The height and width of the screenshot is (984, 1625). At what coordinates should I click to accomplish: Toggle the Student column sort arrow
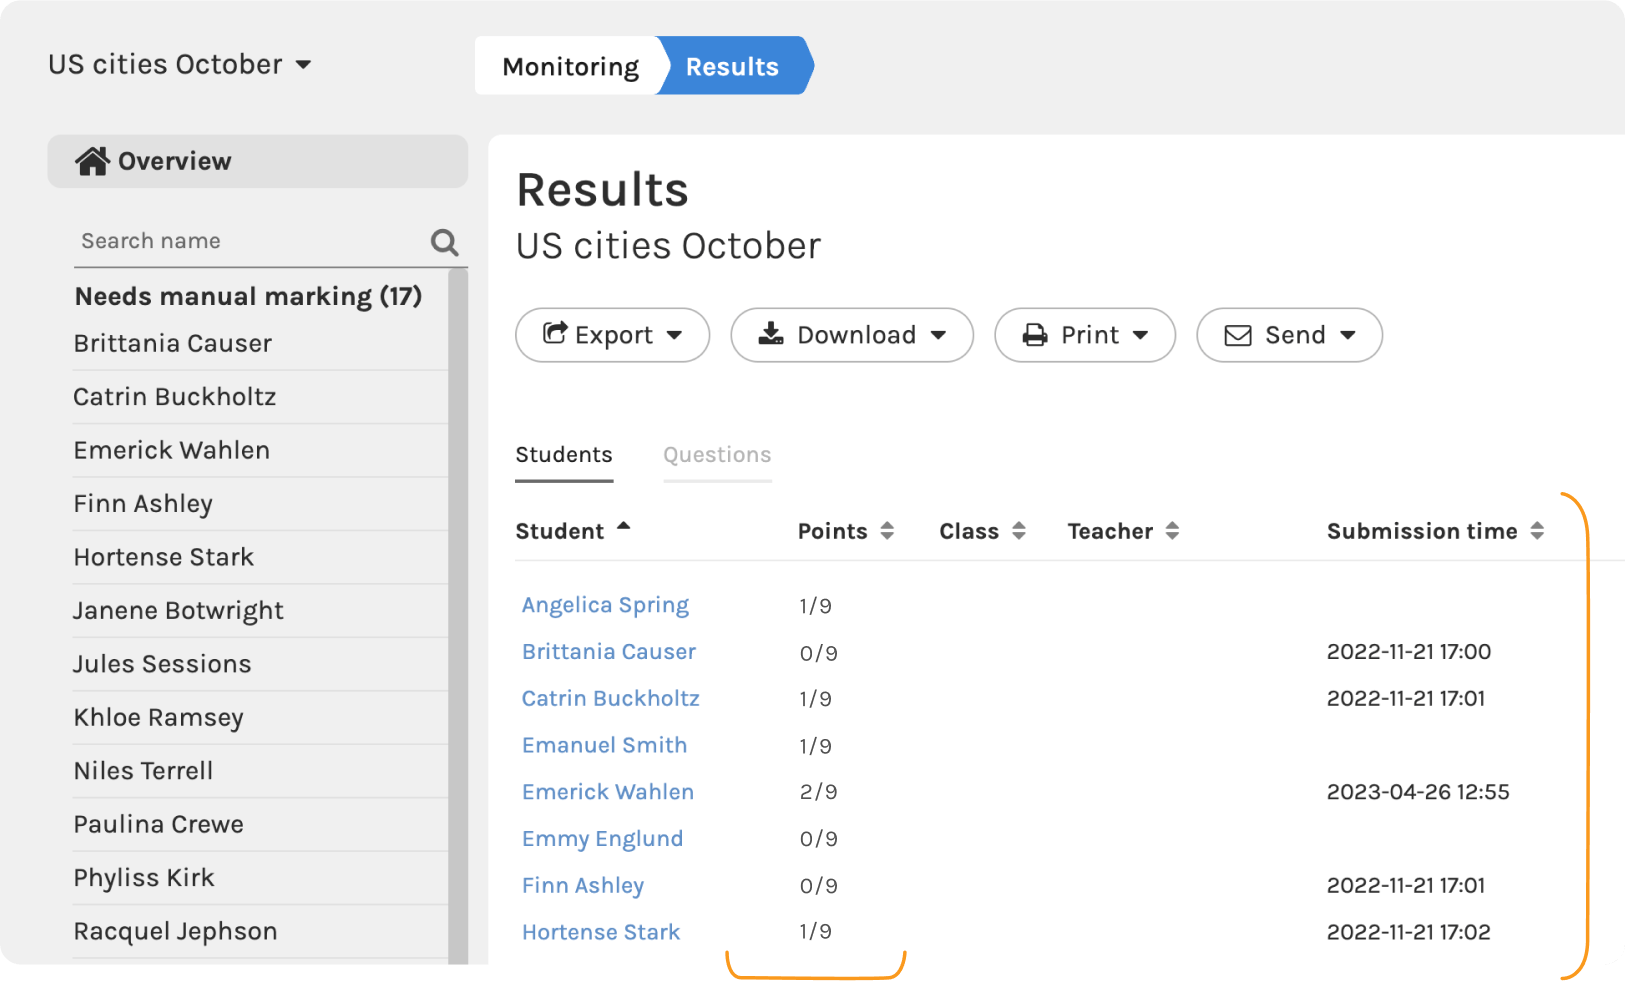click(x=624, y=526)
